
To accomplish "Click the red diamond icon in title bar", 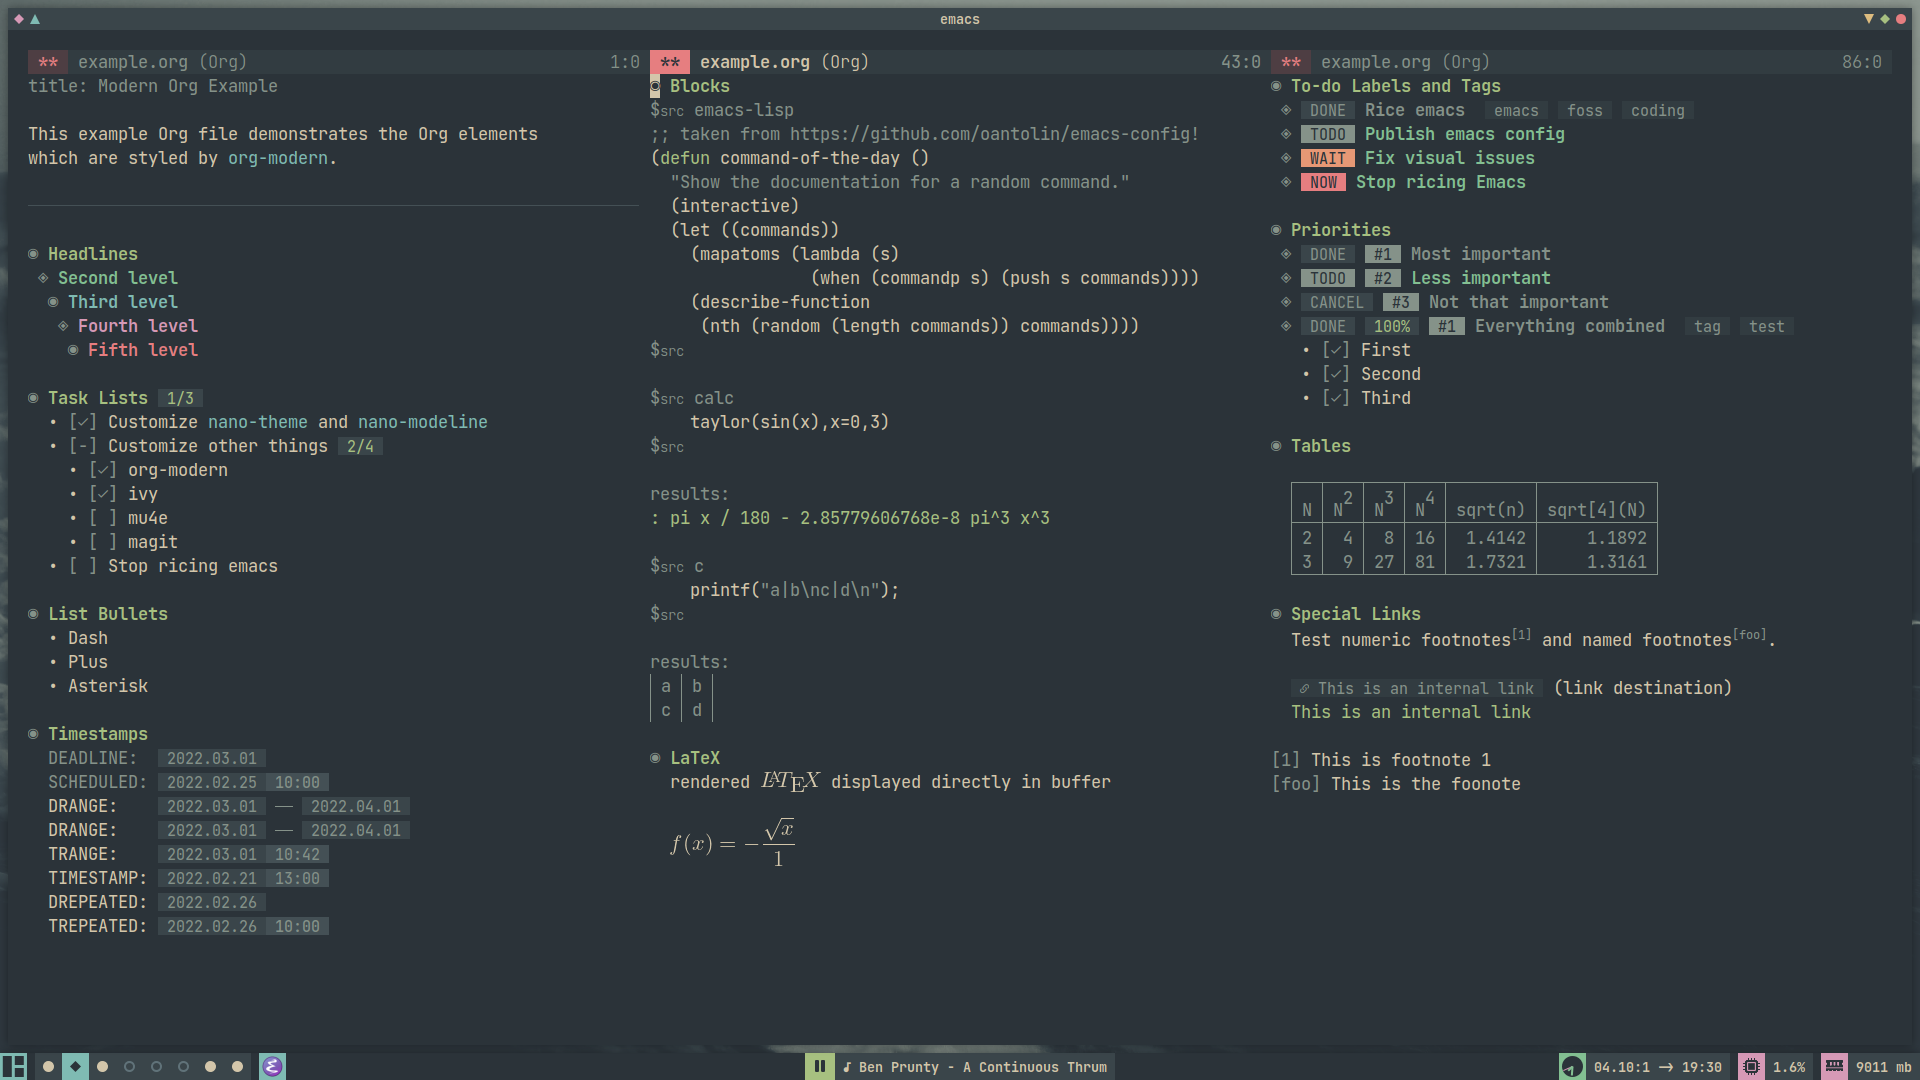I will click(19, 19).
